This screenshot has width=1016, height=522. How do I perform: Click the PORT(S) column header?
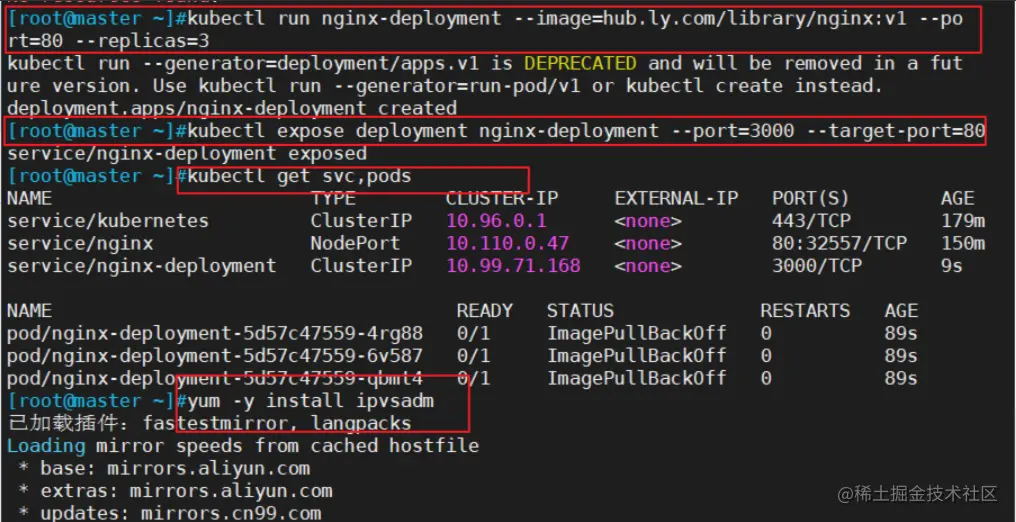coord(811,198)
